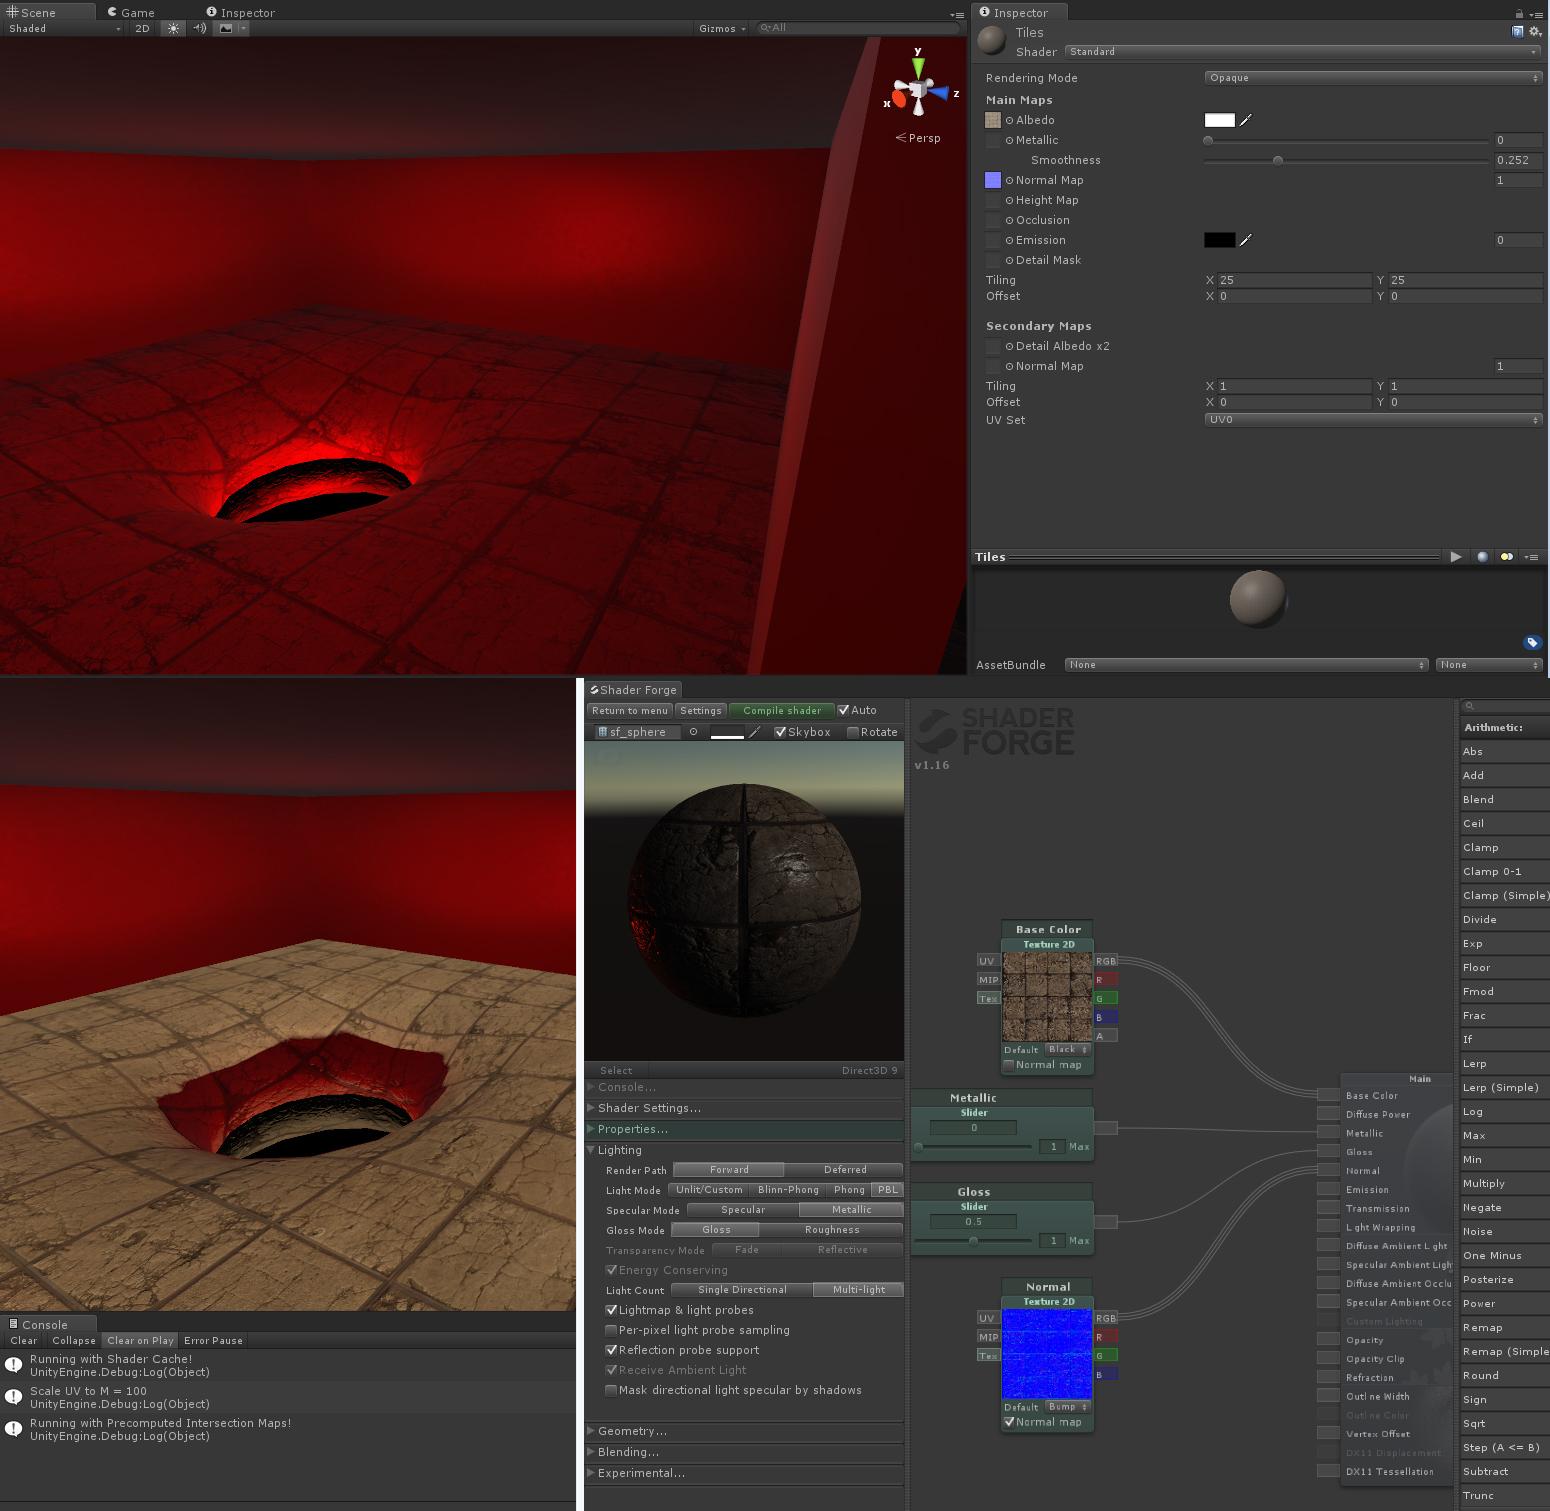Toggle scene lighting sun icon
Viewport: 1550px width, 1511px height.
[x=174, y=28]
